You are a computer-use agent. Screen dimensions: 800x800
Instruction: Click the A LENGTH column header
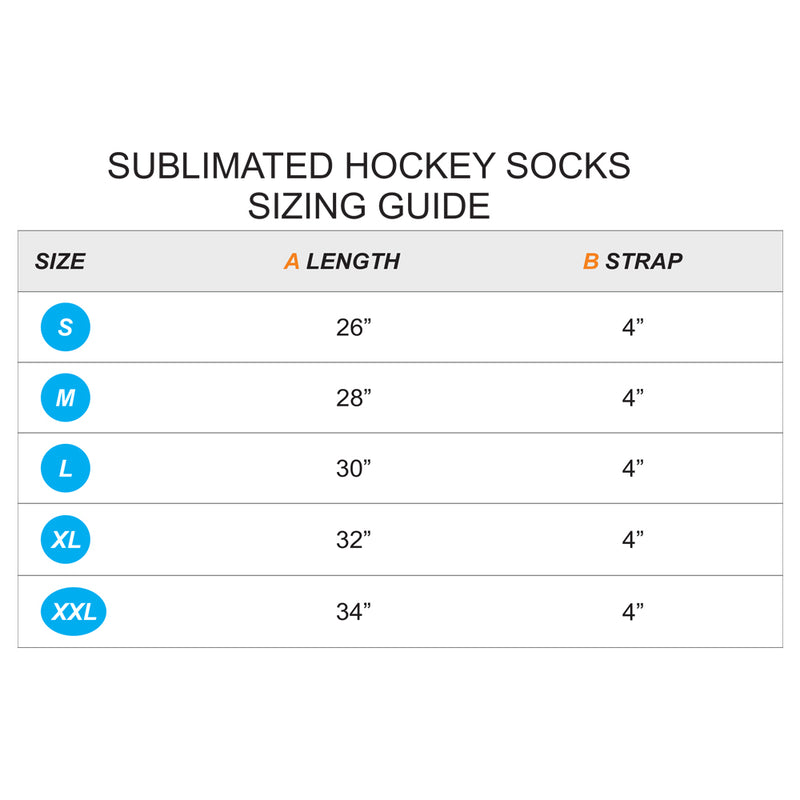pyautogui.click(x=342, y=262)
